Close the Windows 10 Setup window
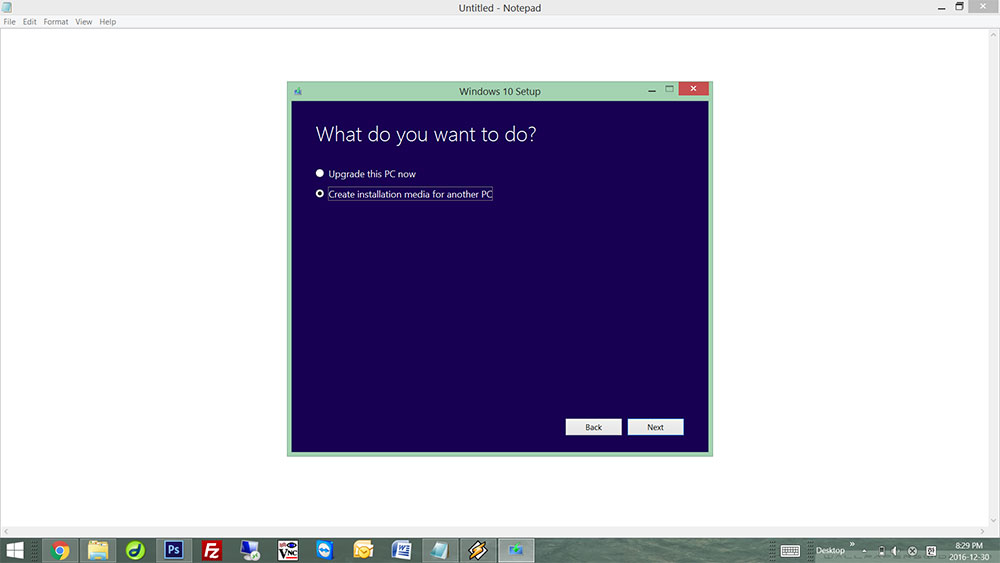 point(693,89)
